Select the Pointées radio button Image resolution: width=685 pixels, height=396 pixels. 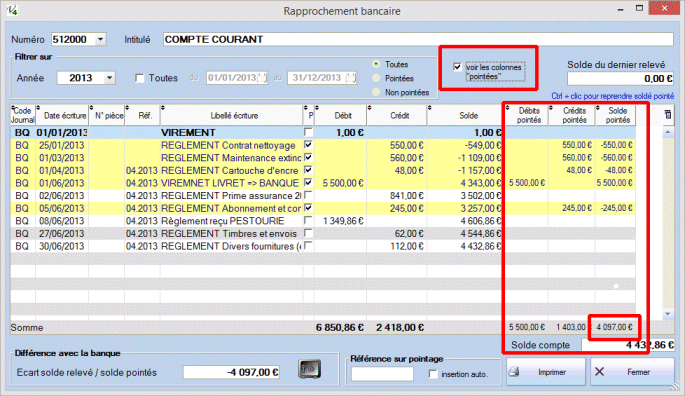tap(376, 78)
